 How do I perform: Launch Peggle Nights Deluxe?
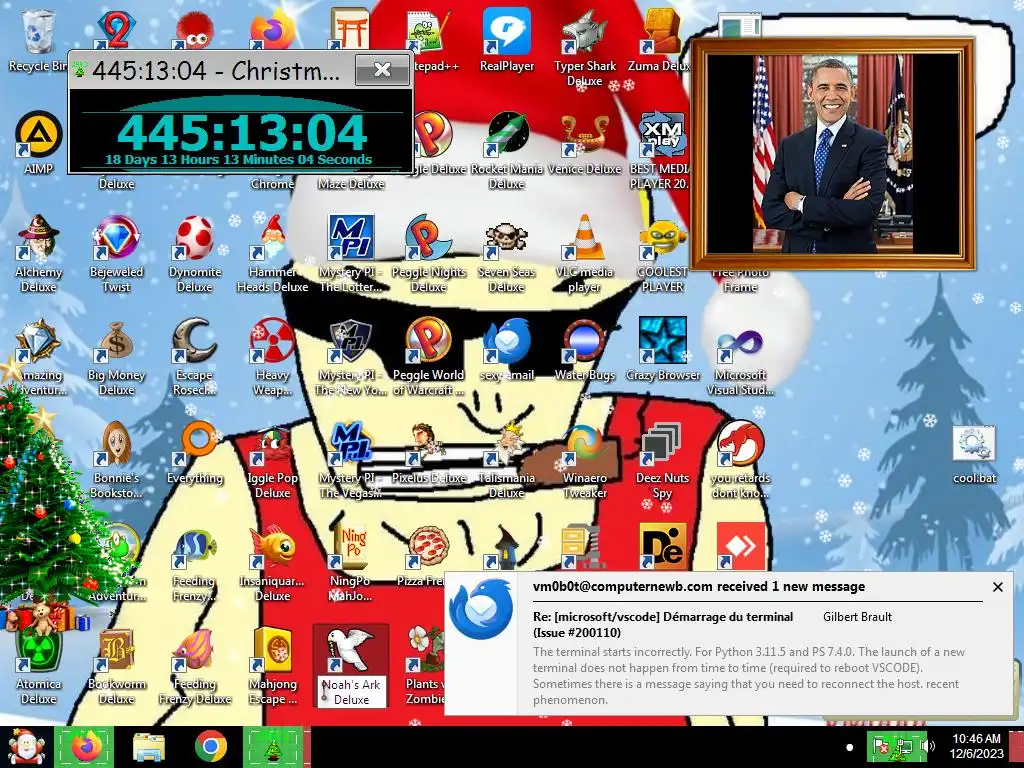coord(428,253)
